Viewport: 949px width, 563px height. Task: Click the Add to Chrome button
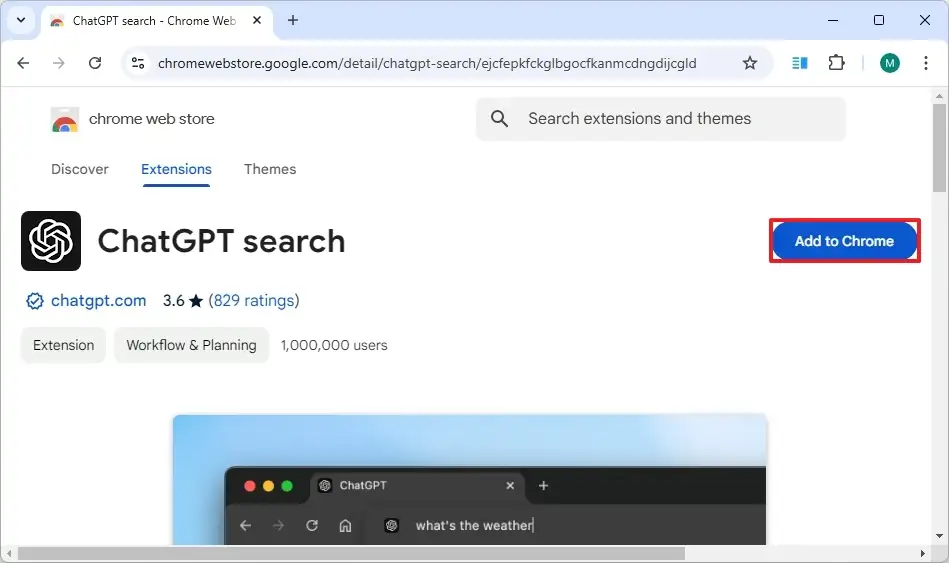tap(844, 241)
